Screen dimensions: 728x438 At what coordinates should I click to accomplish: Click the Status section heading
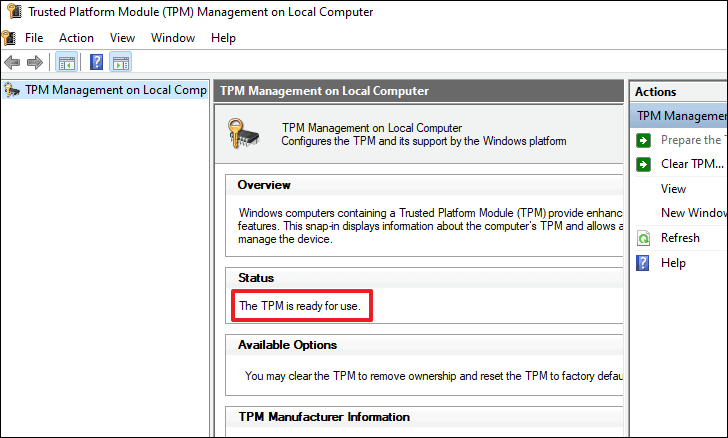pyautogui.click(x=256, y=278)
